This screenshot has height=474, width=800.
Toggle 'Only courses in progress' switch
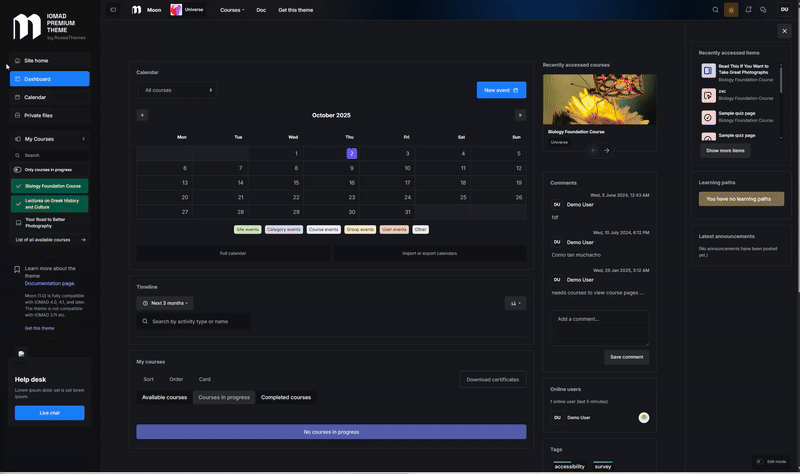(x=17, y=170)
